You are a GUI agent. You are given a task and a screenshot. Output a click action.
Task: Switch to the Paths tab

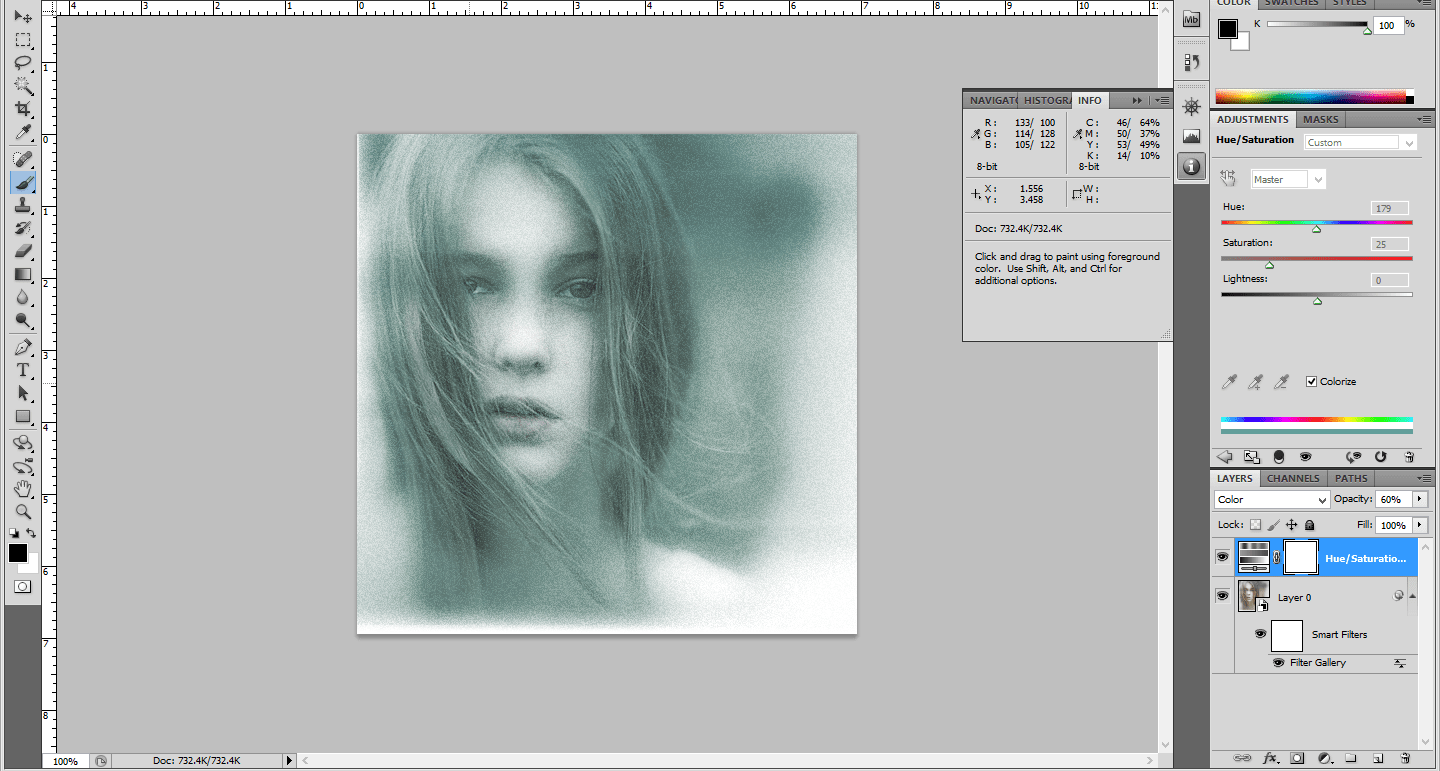(x=1351, y=478)
